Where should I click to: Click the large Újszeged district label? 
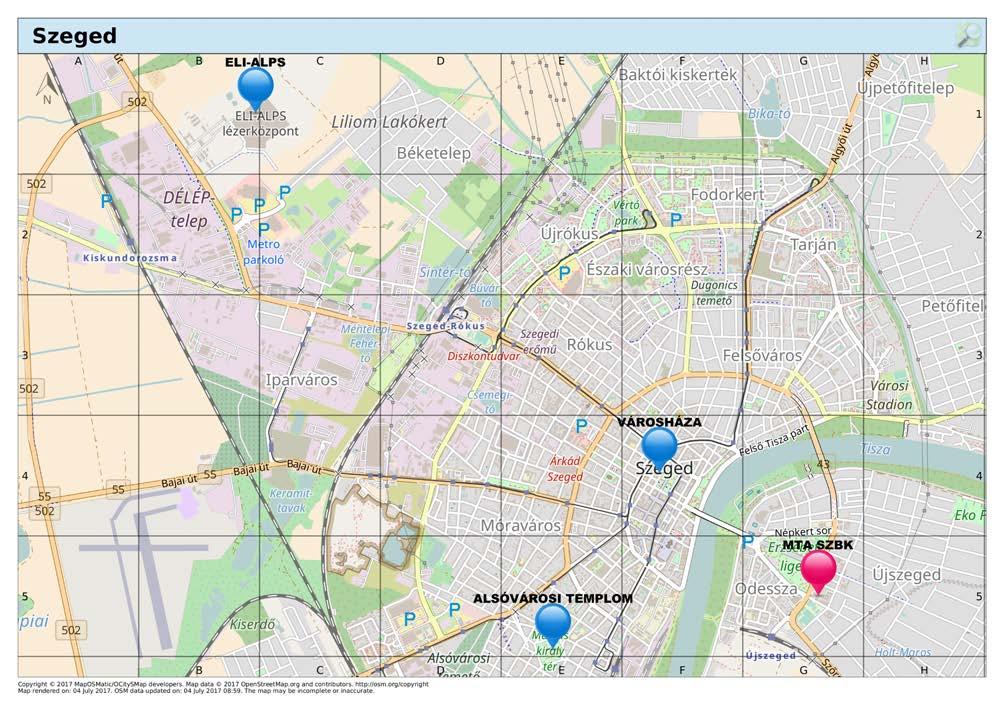(907, 575)
